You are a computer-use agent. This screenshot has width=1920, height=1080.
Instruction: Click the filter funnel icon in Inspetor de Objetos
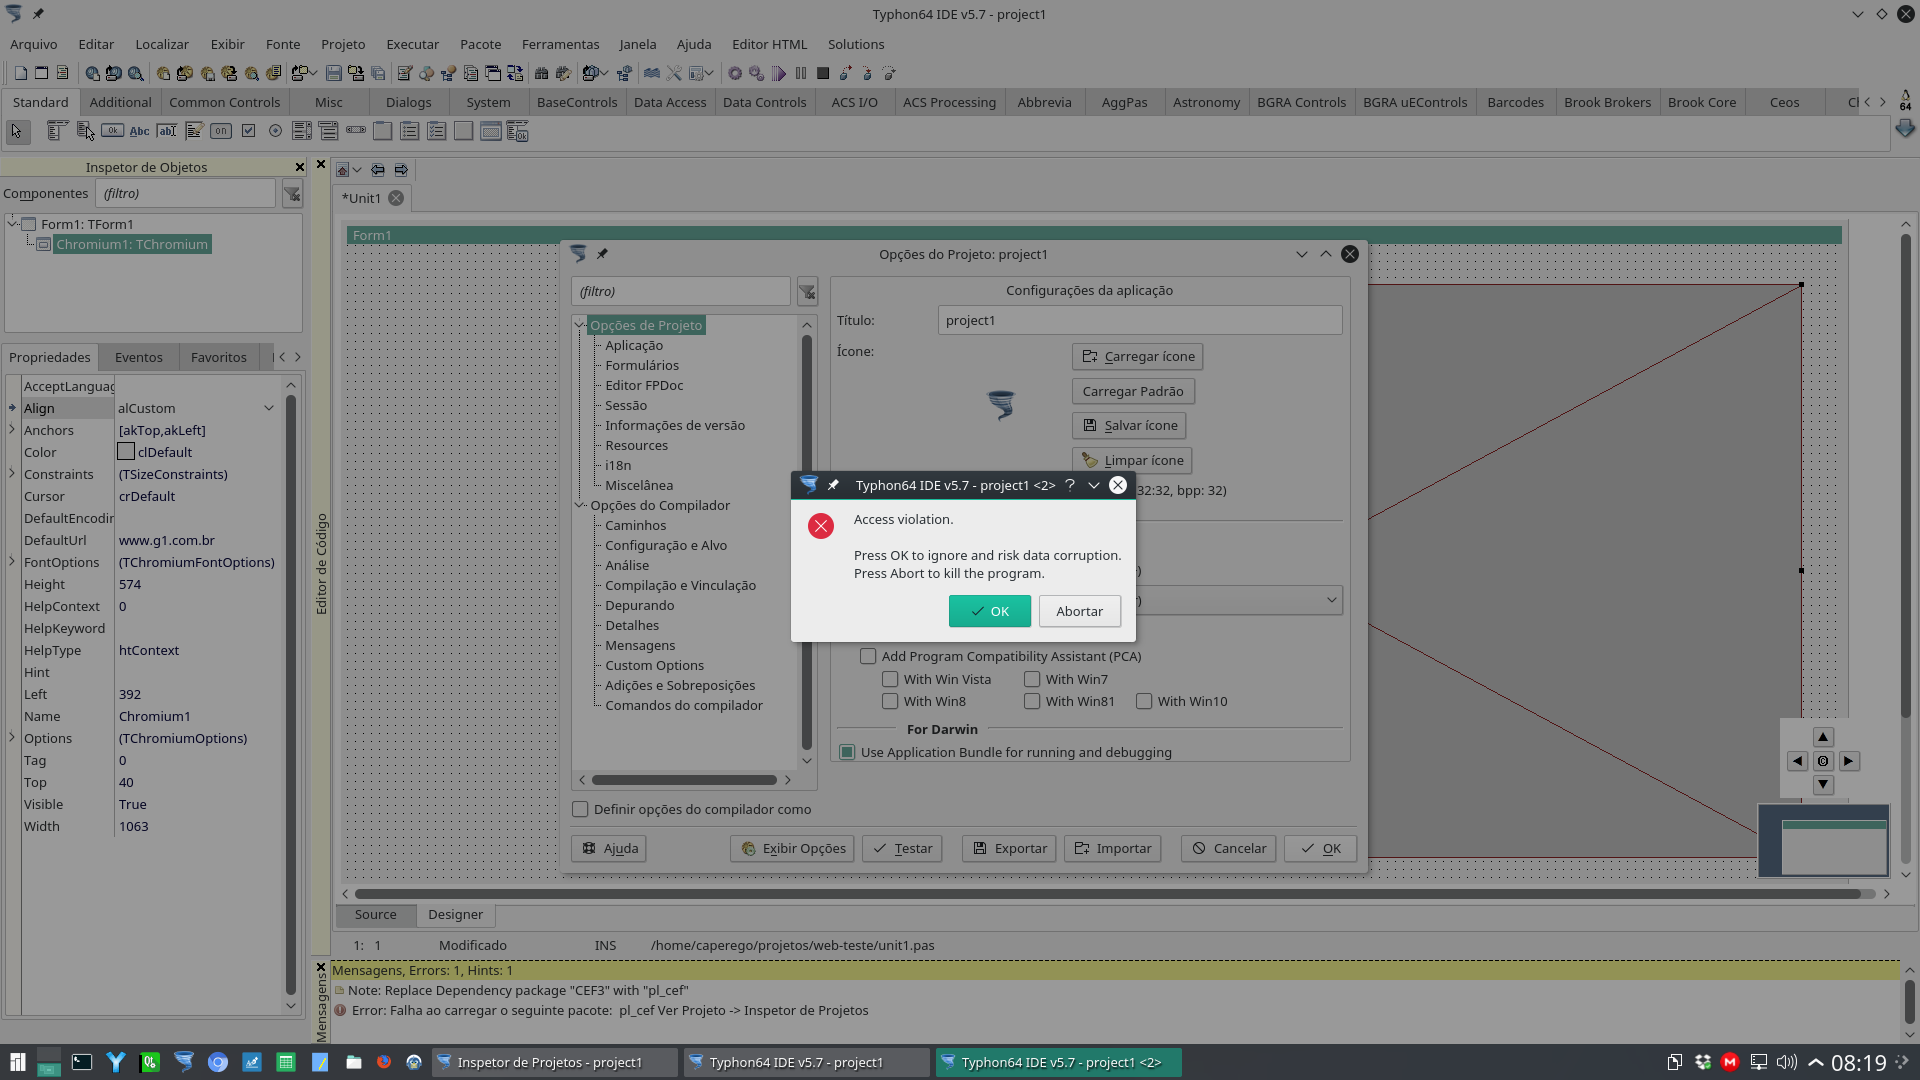(x=292, y=194)
